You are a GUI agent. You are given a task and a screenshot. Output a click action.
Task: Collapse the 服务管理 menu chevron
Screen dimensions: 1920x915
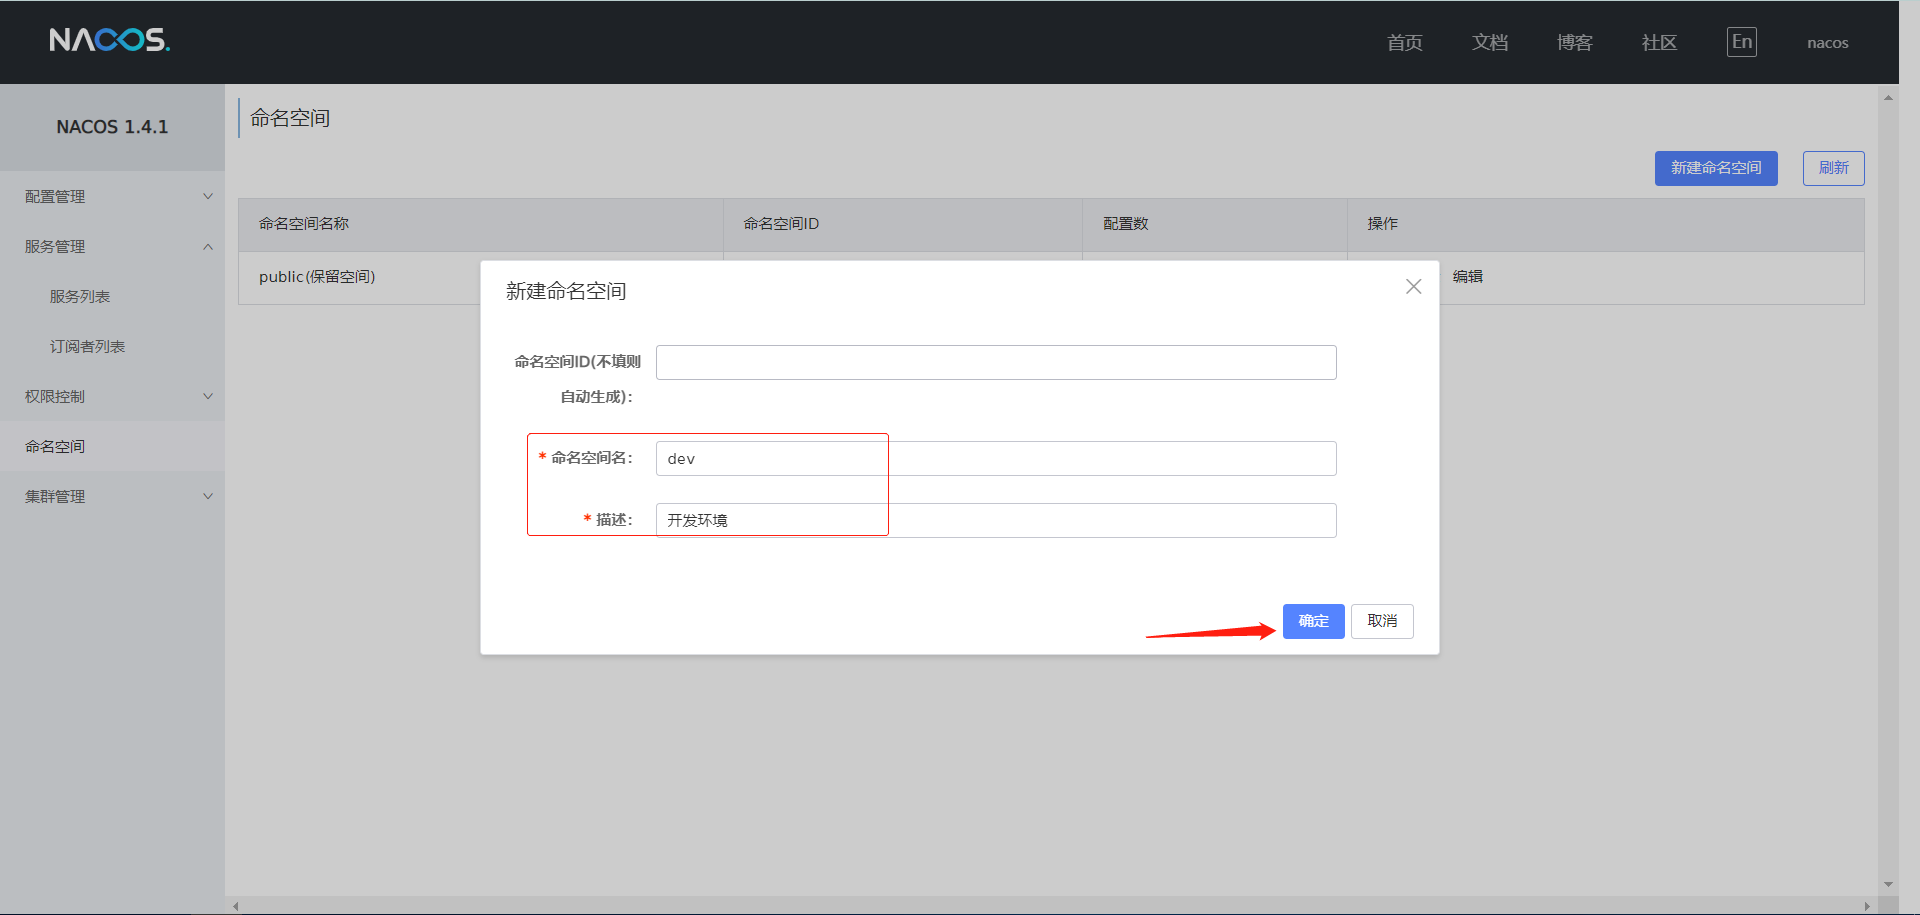208,246
